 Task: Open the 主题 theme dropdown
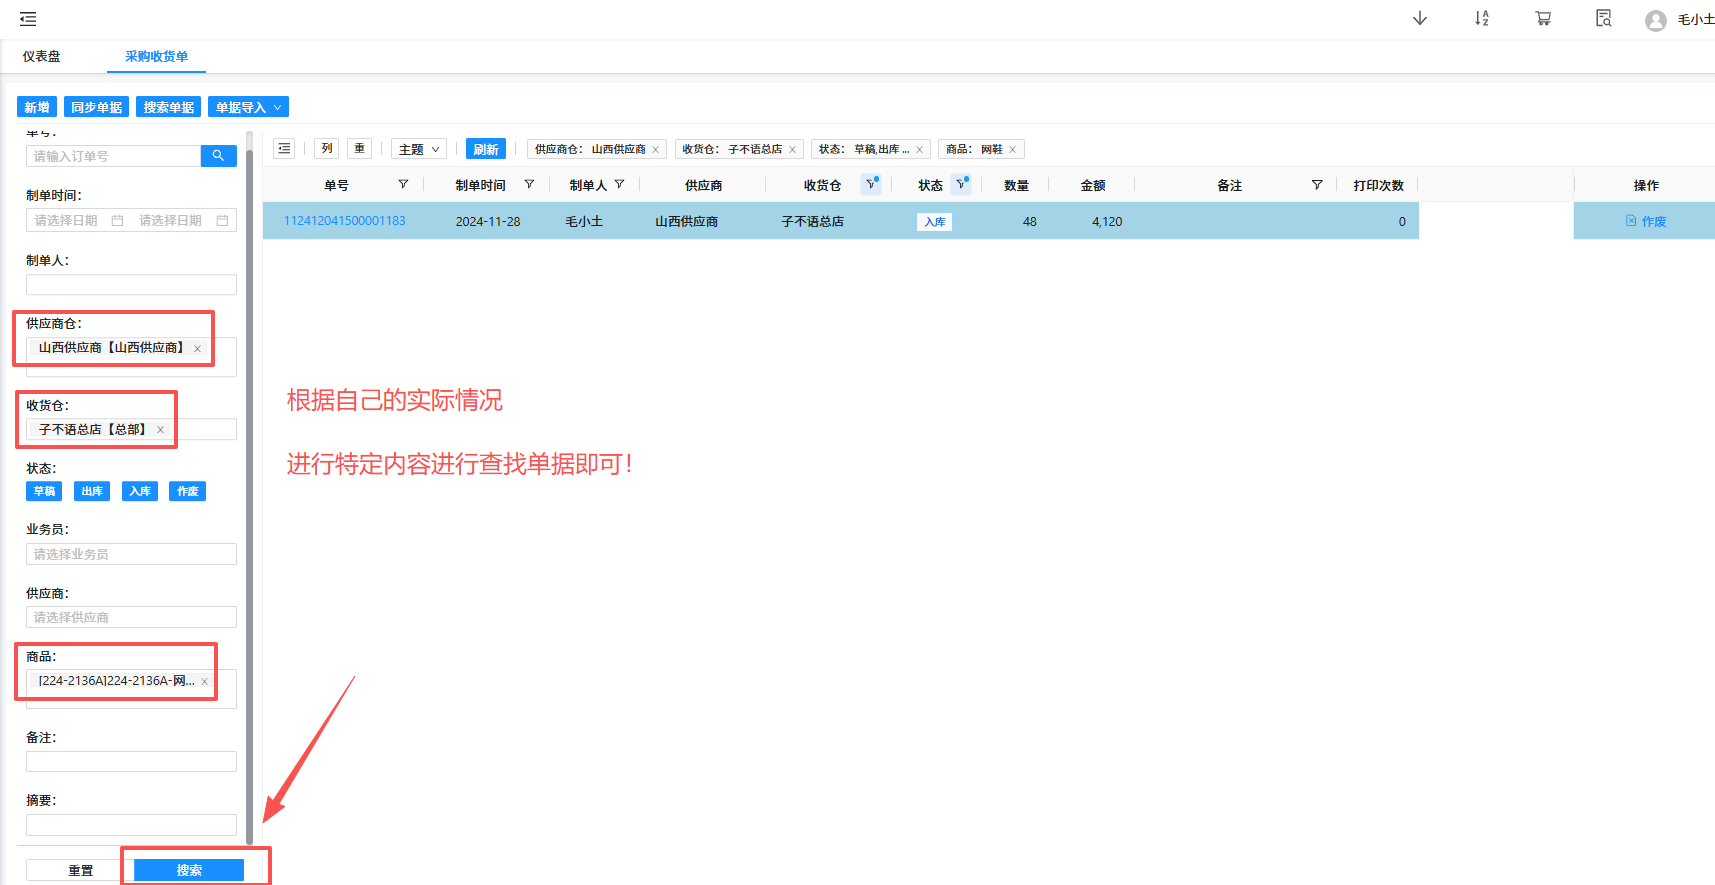[x=418, y=149]
